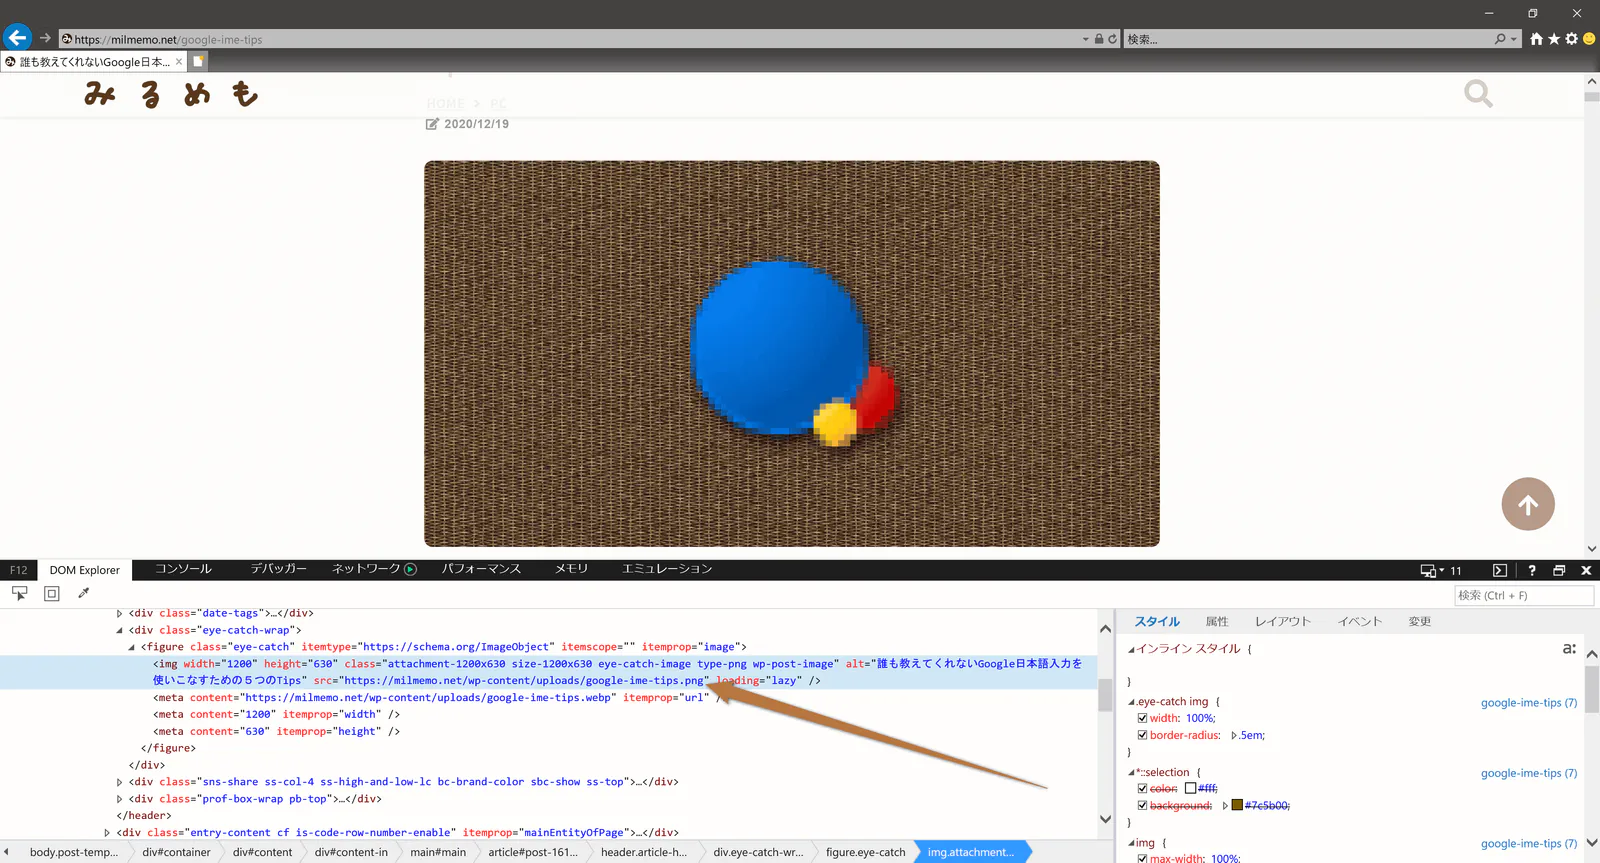The image size is (1600, 863).
Task: Select body.post-temp... in the breadcrumb bar
Action: (x=74, y=852)
